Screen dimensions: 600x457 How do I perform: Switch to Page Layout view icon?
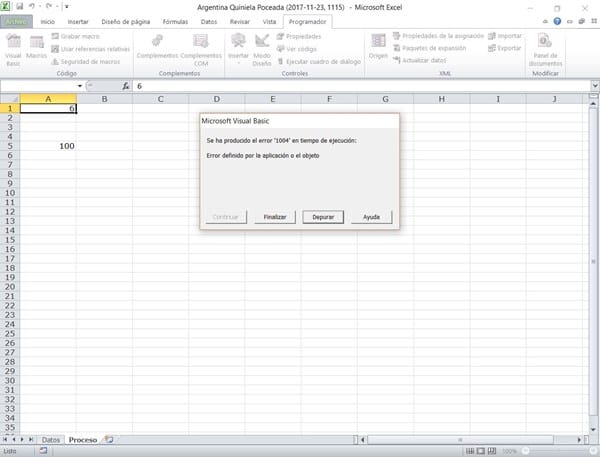[x=481, y=451]
